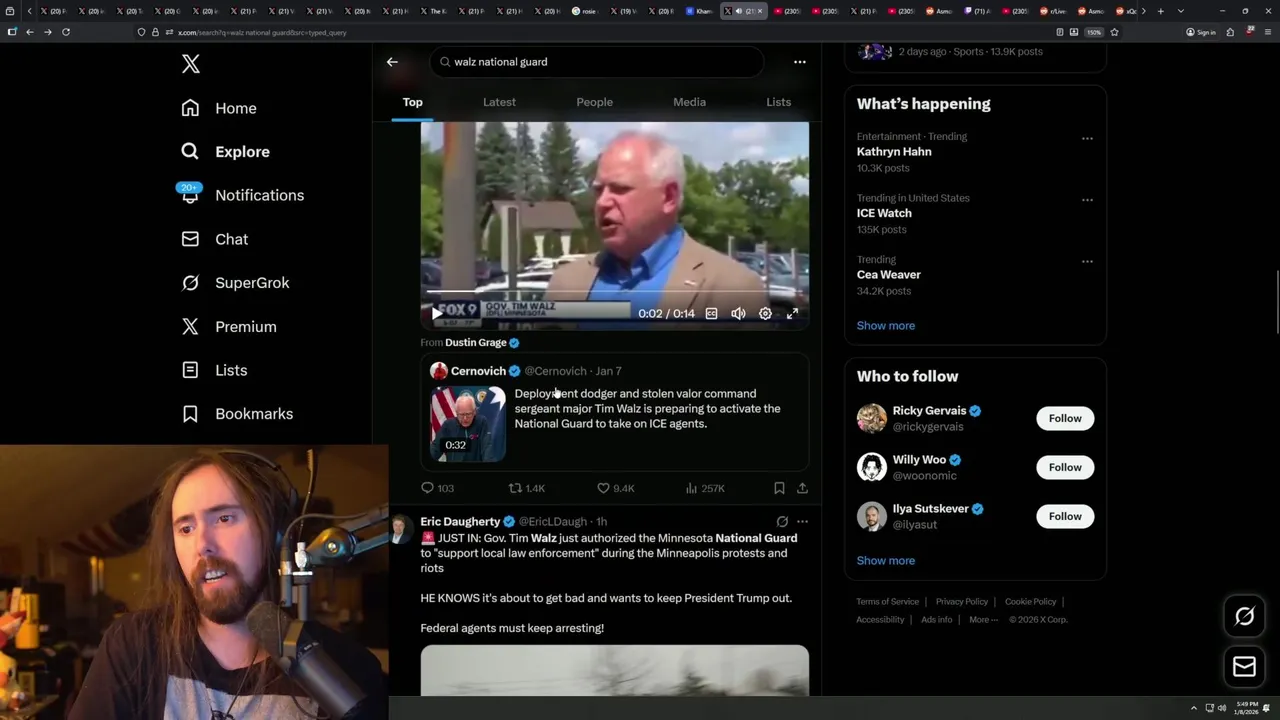Open Ricky Gervais profile avatar

point(872,418)
